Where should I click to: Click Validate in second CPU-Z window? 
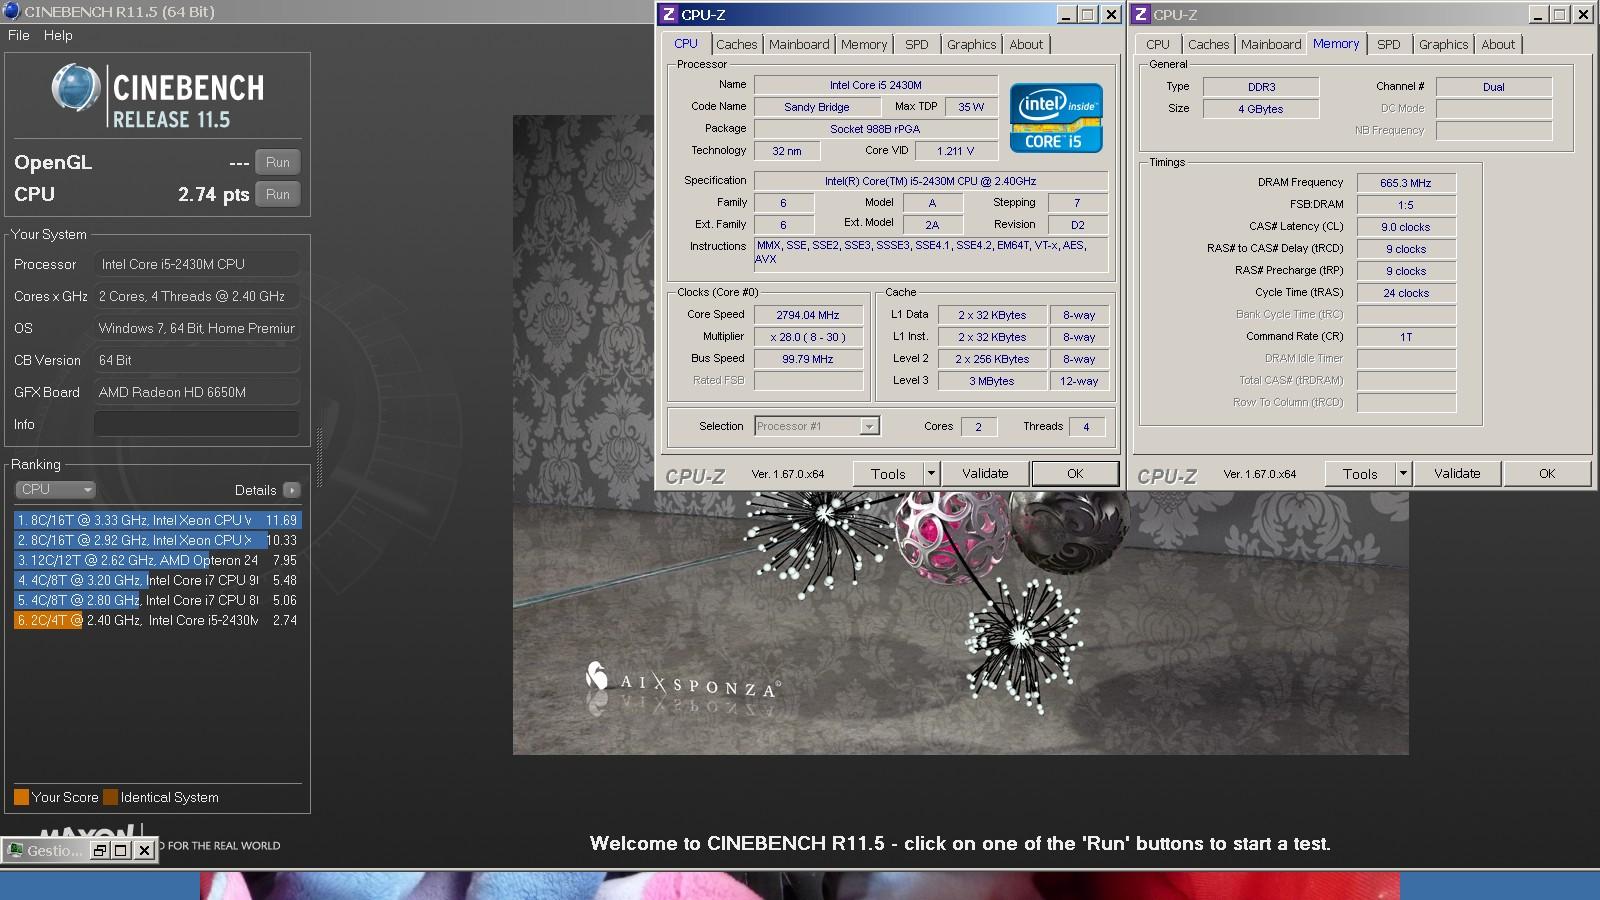(x=1457, y=474)
